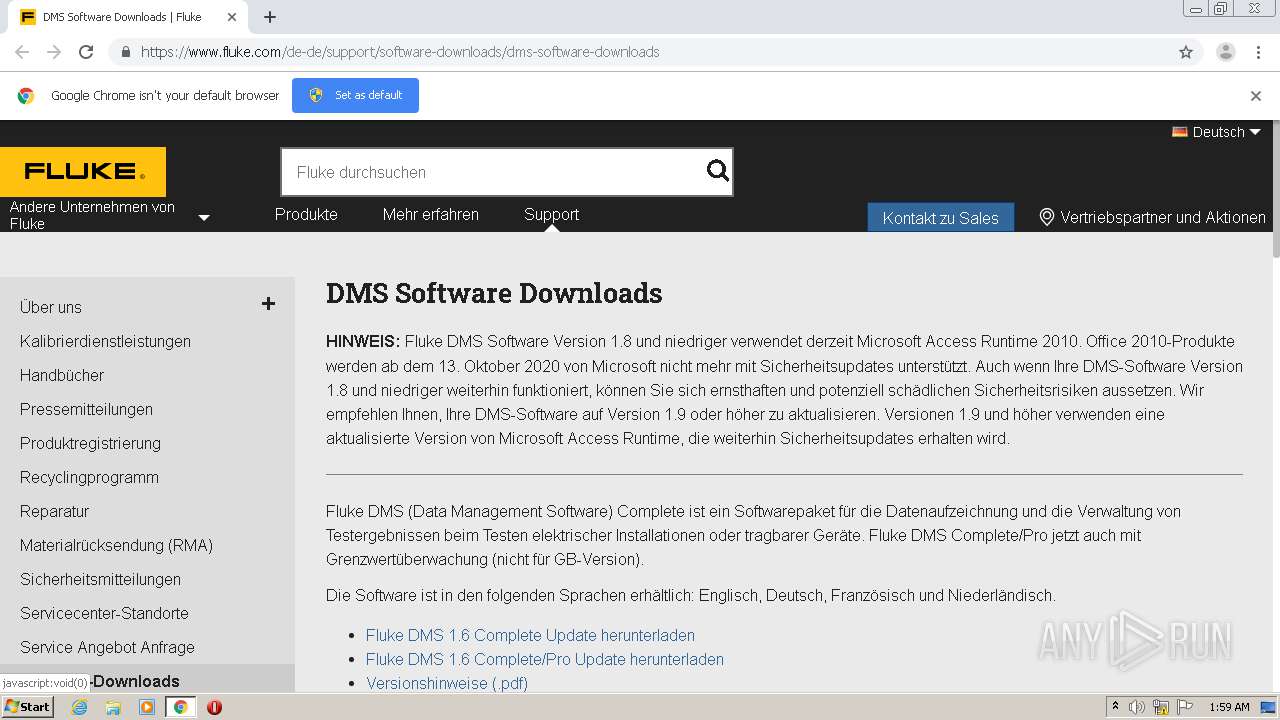Image resolution: width=1280 pixels, height=720 pixels.
Task: Click the taskbar clock 1:59 AM
Action: click(x=1229, y=707)
